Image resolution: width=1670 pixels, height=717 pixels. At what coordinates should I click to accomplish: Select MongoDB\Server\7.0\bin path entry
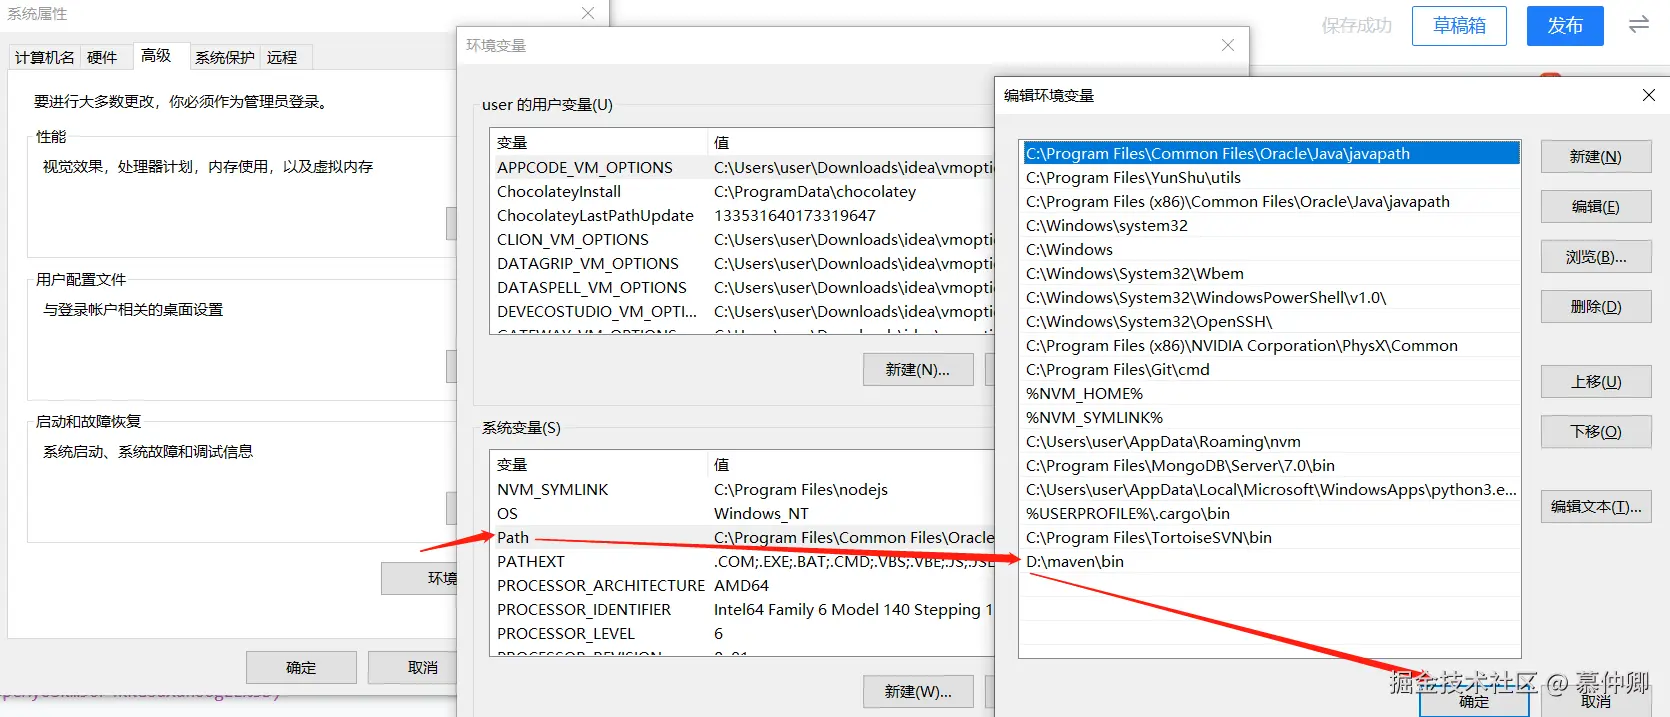click(1270, 465)
